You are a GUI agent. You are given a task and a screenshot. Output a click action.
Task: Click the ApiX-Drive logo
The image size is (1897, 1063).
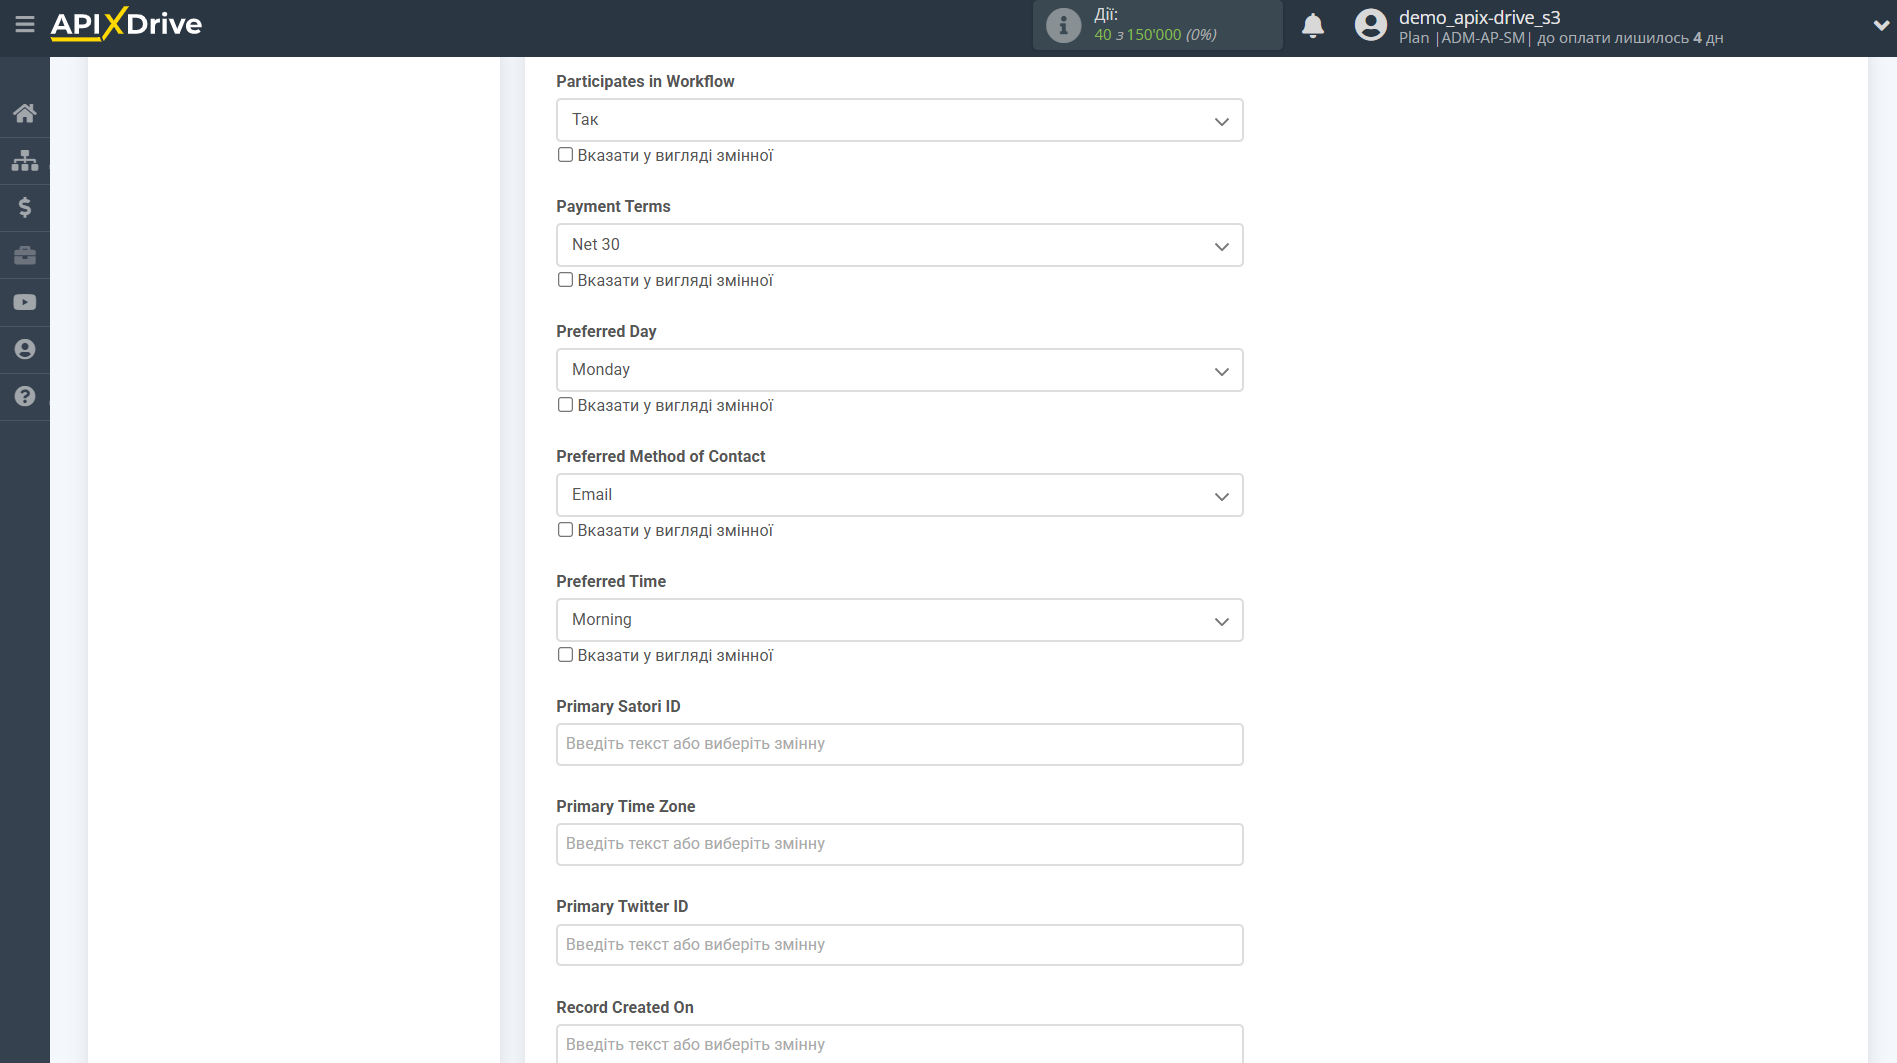click(126, 24)
